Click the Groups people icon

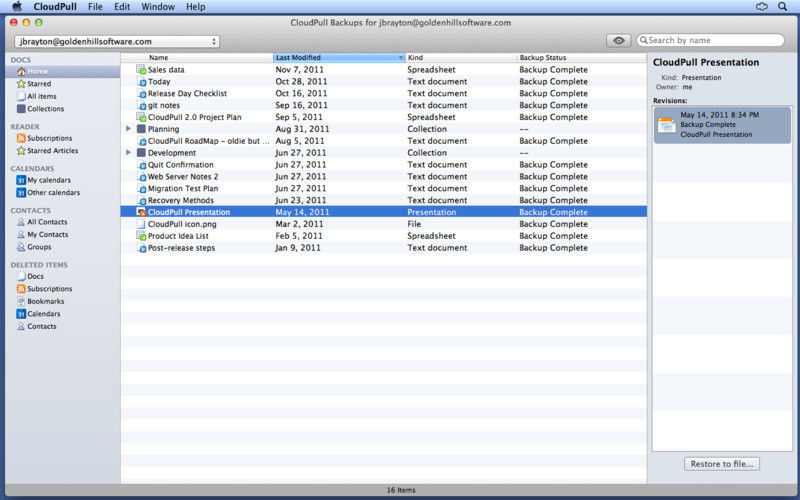tap(21, 247)
